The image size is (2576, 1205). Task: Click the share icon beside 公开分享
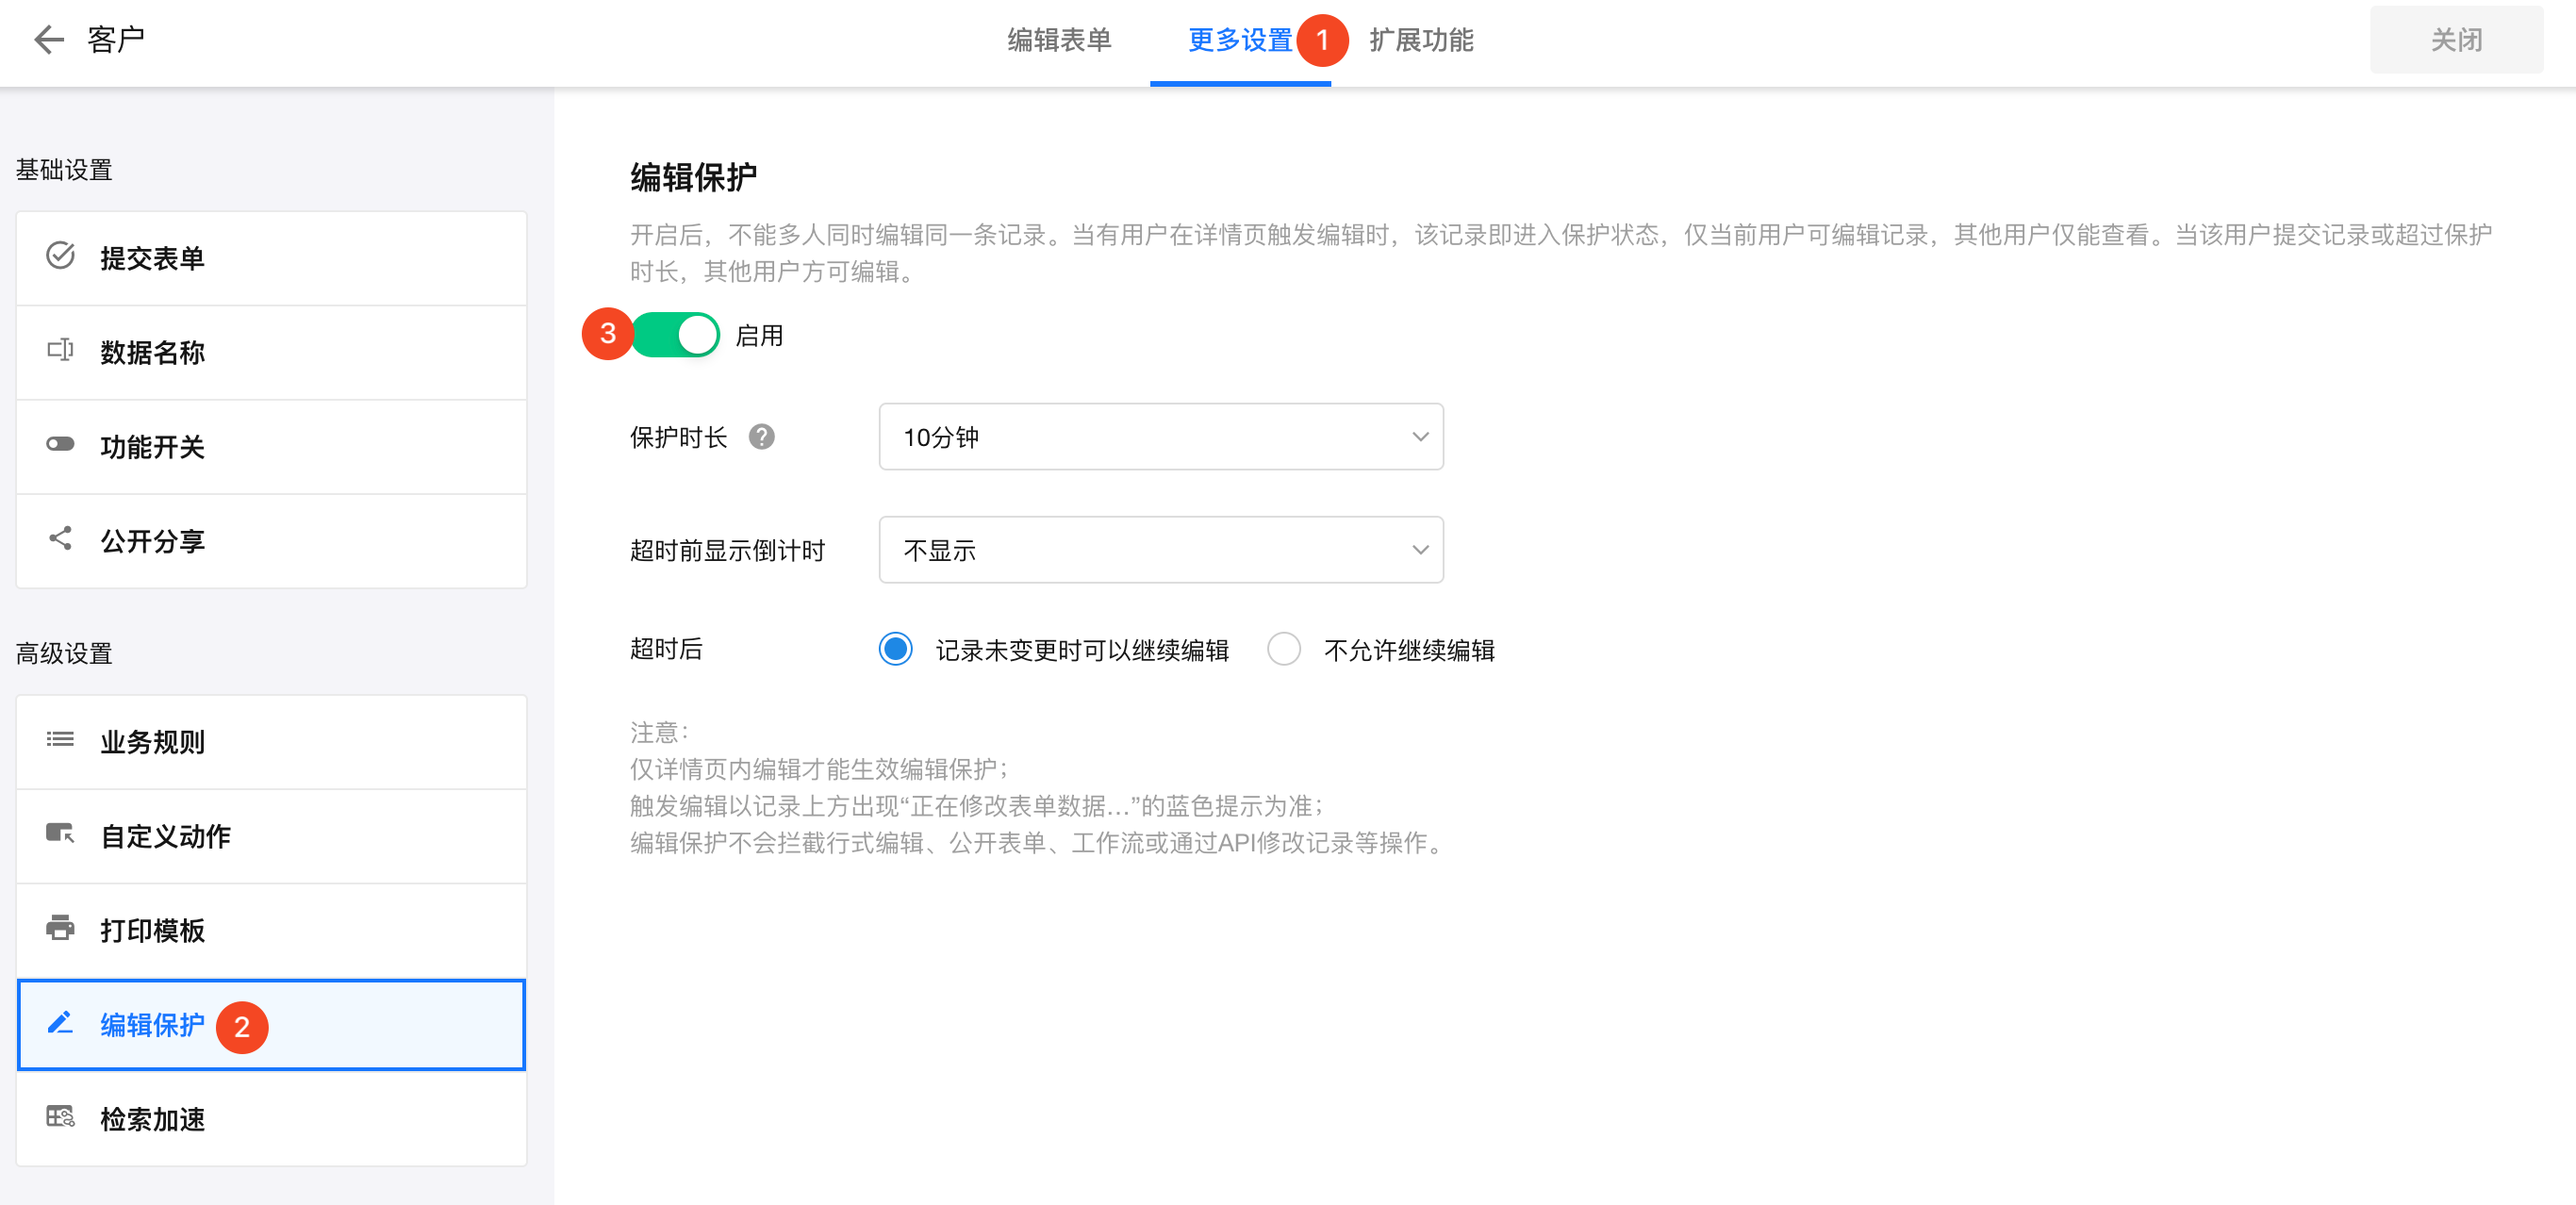(60, 539)
